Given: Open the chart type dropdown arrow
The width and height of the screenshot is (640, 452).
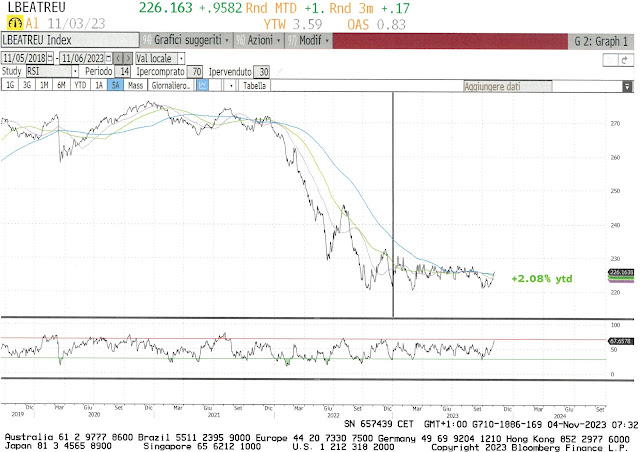Looking at the screenshot, I should pos(231,85).
